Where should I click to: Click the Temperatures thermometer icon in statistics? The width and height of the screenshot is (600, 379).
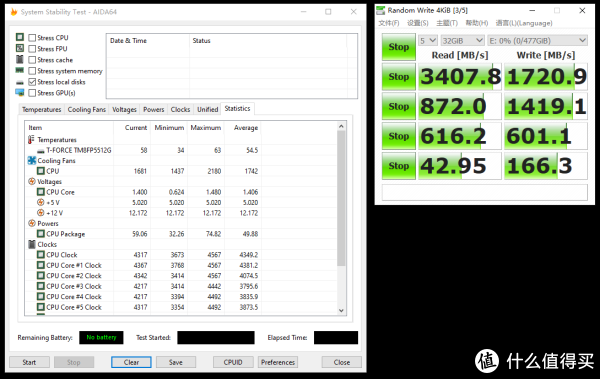(x=31, y=140)
